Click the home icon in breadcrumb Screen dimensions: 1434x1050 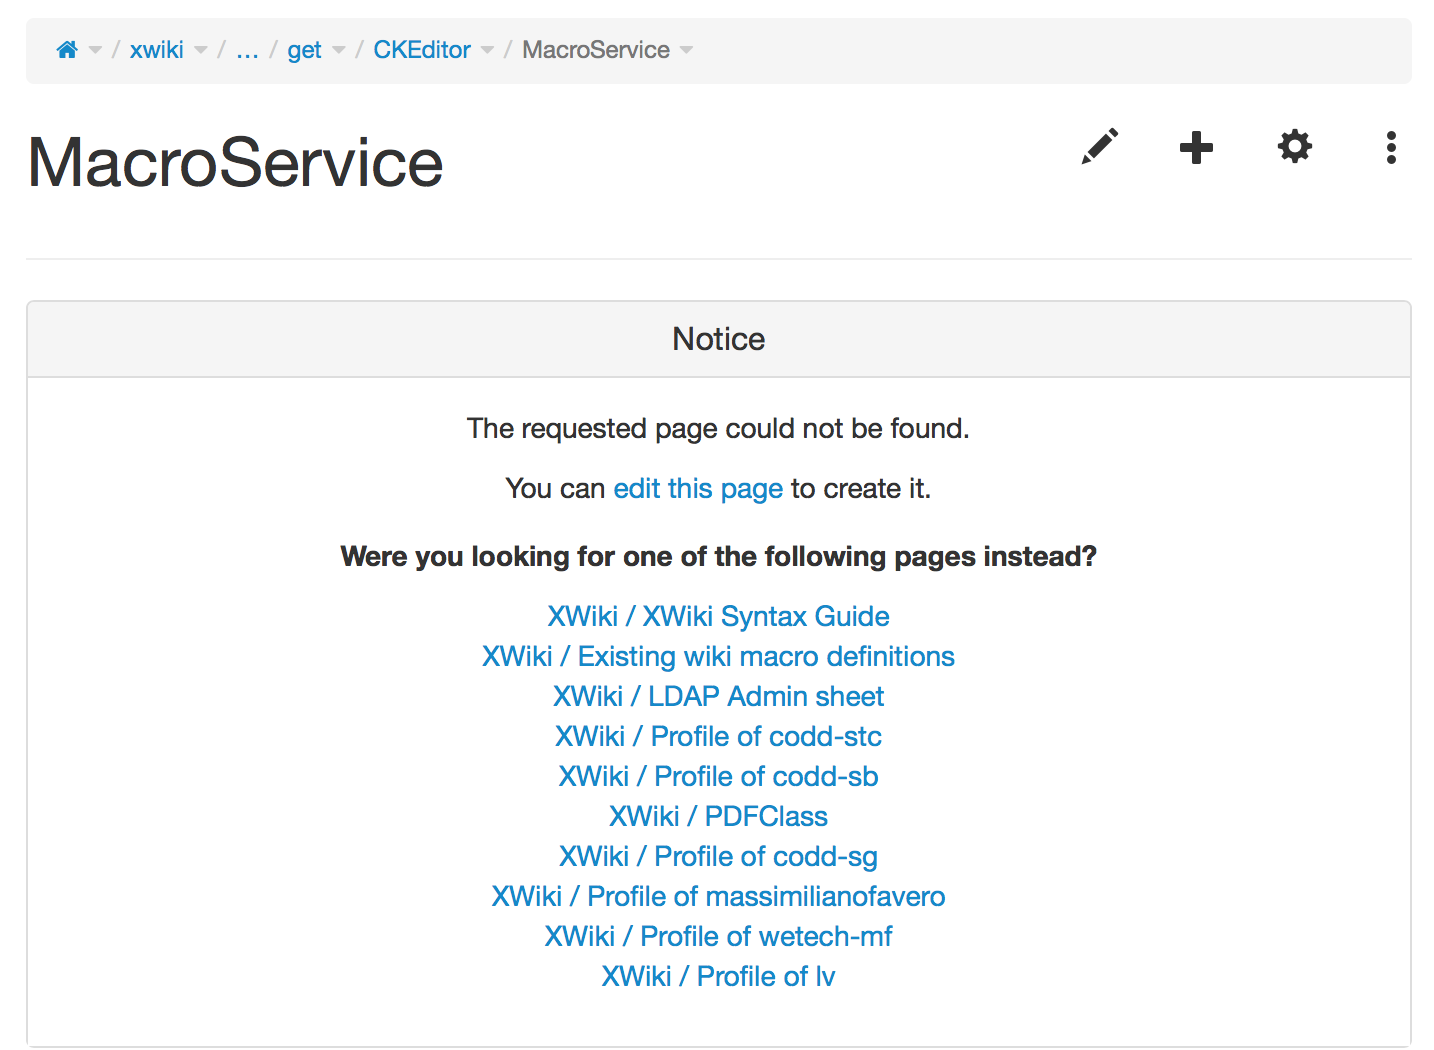point(67,50)
